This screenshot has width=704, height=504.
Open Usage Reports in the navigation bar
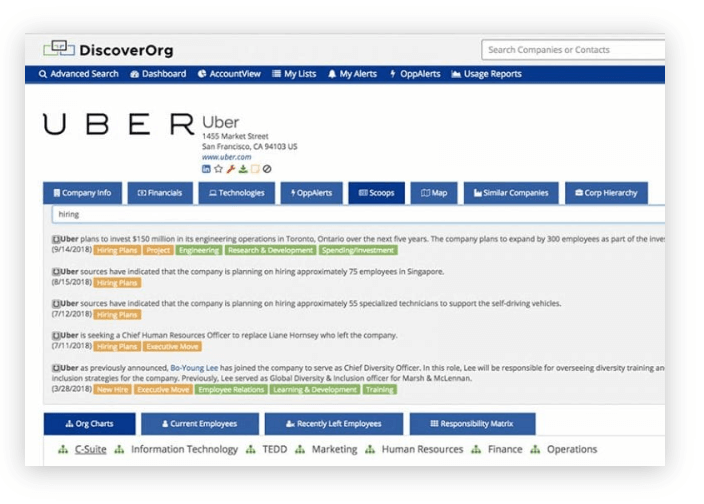click(487, 74)
